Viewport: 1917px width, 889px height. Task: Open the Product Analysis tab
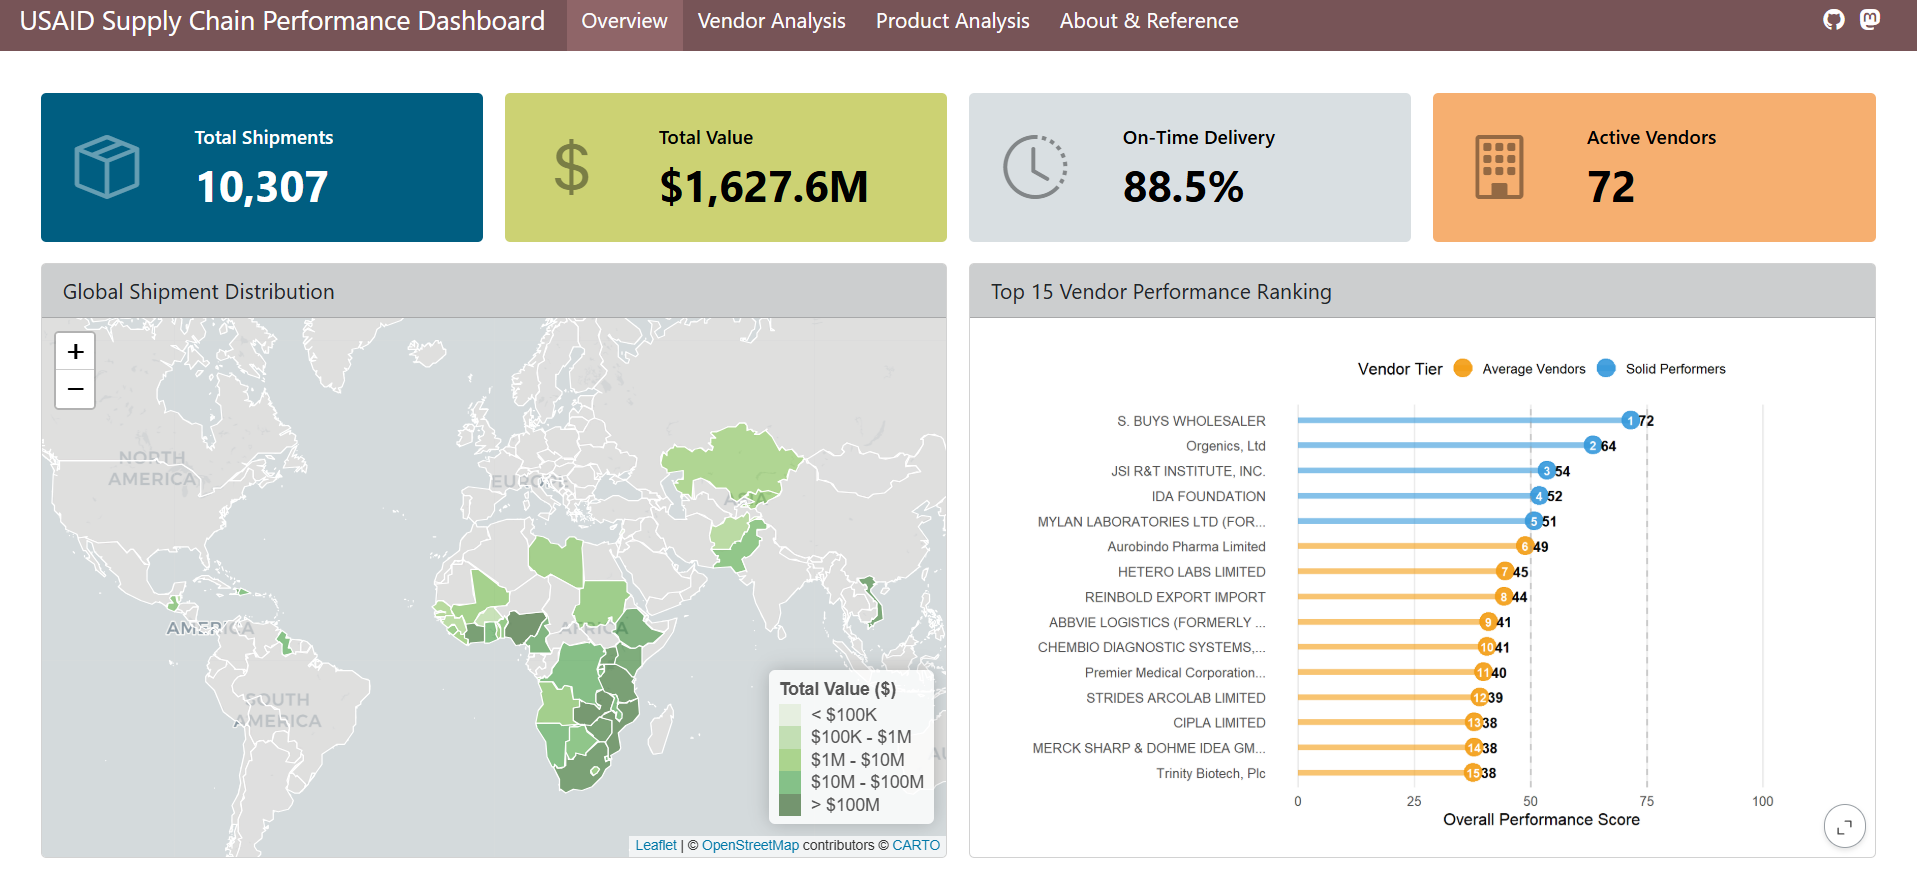952,21
